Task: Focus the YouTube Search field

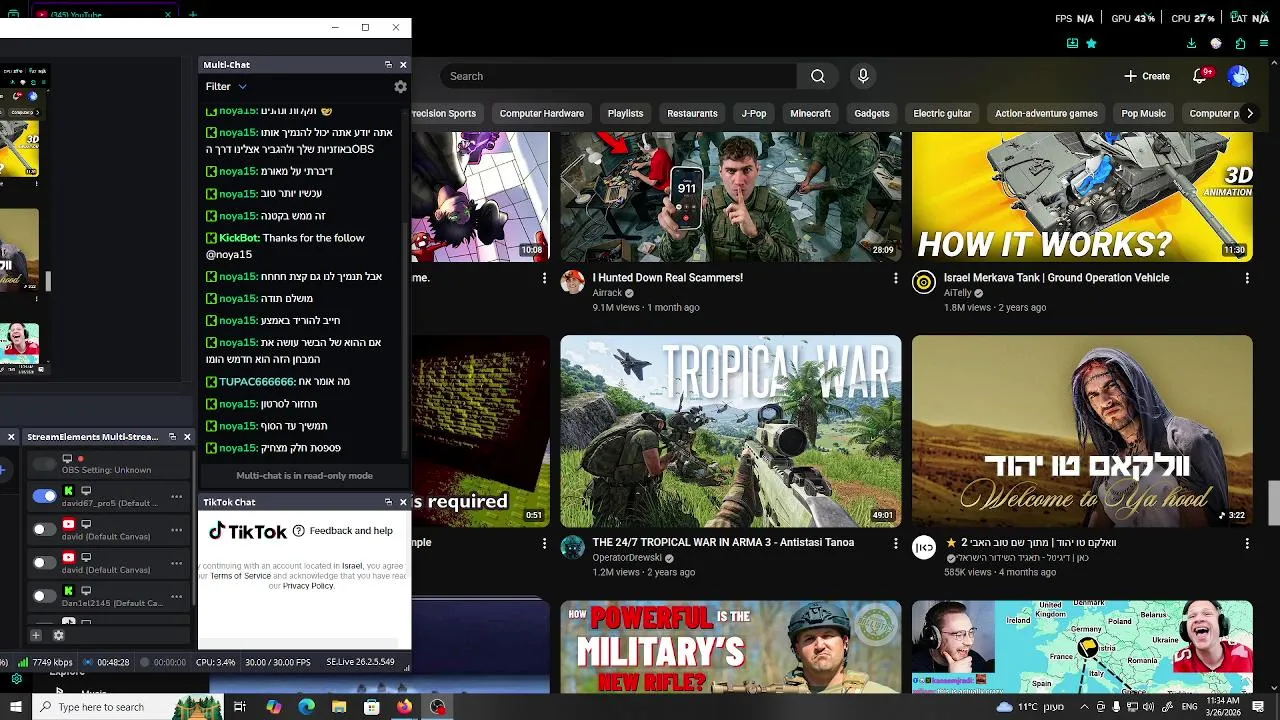Action: 618,76
